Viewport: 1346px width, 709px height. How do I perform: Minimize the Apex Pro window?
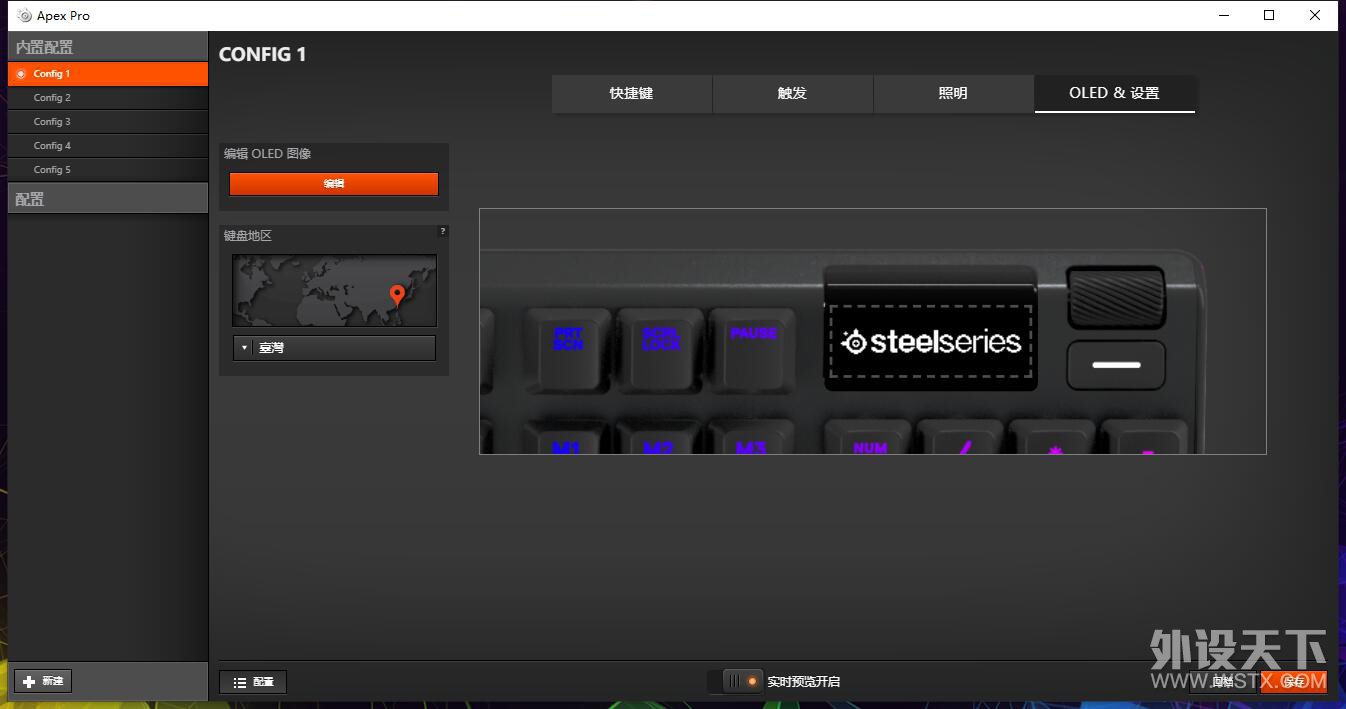pyautogui.click(x=1223, y=15)
